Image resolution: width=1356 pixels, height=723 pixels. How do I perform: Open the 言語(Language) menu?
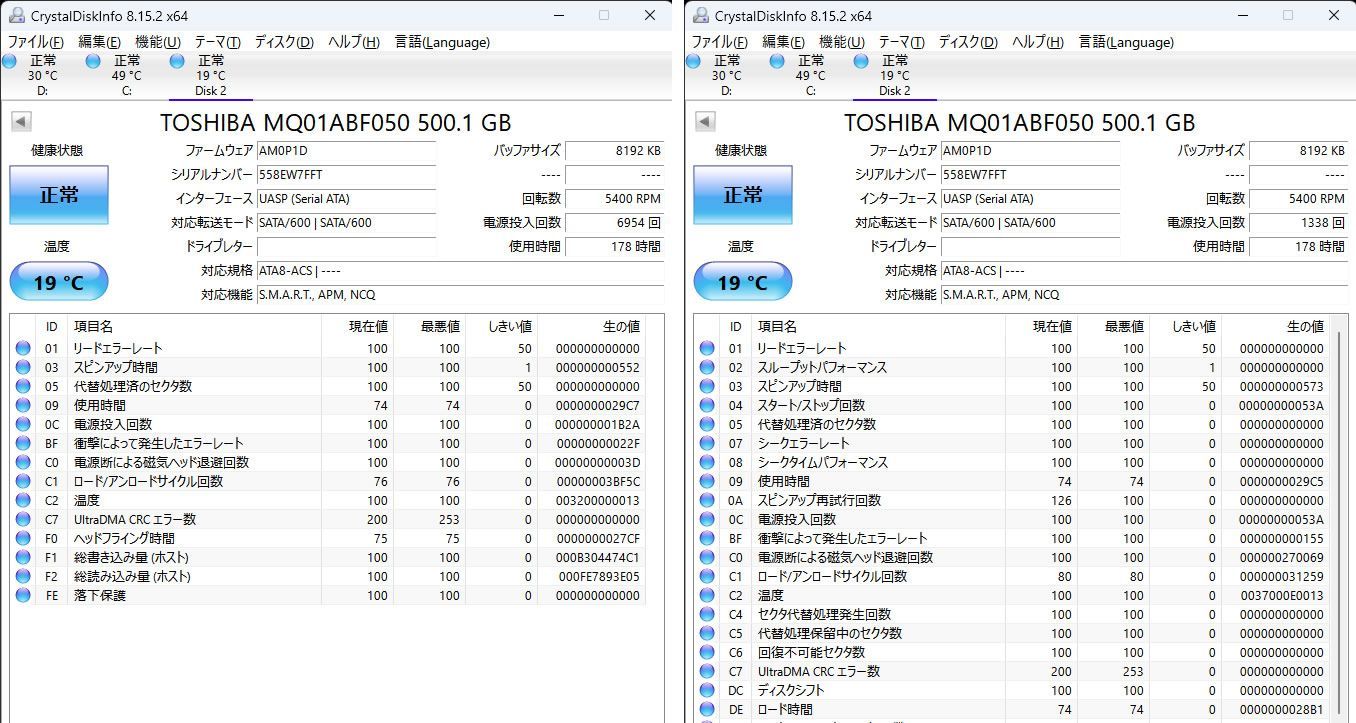(x=441, y=42)
